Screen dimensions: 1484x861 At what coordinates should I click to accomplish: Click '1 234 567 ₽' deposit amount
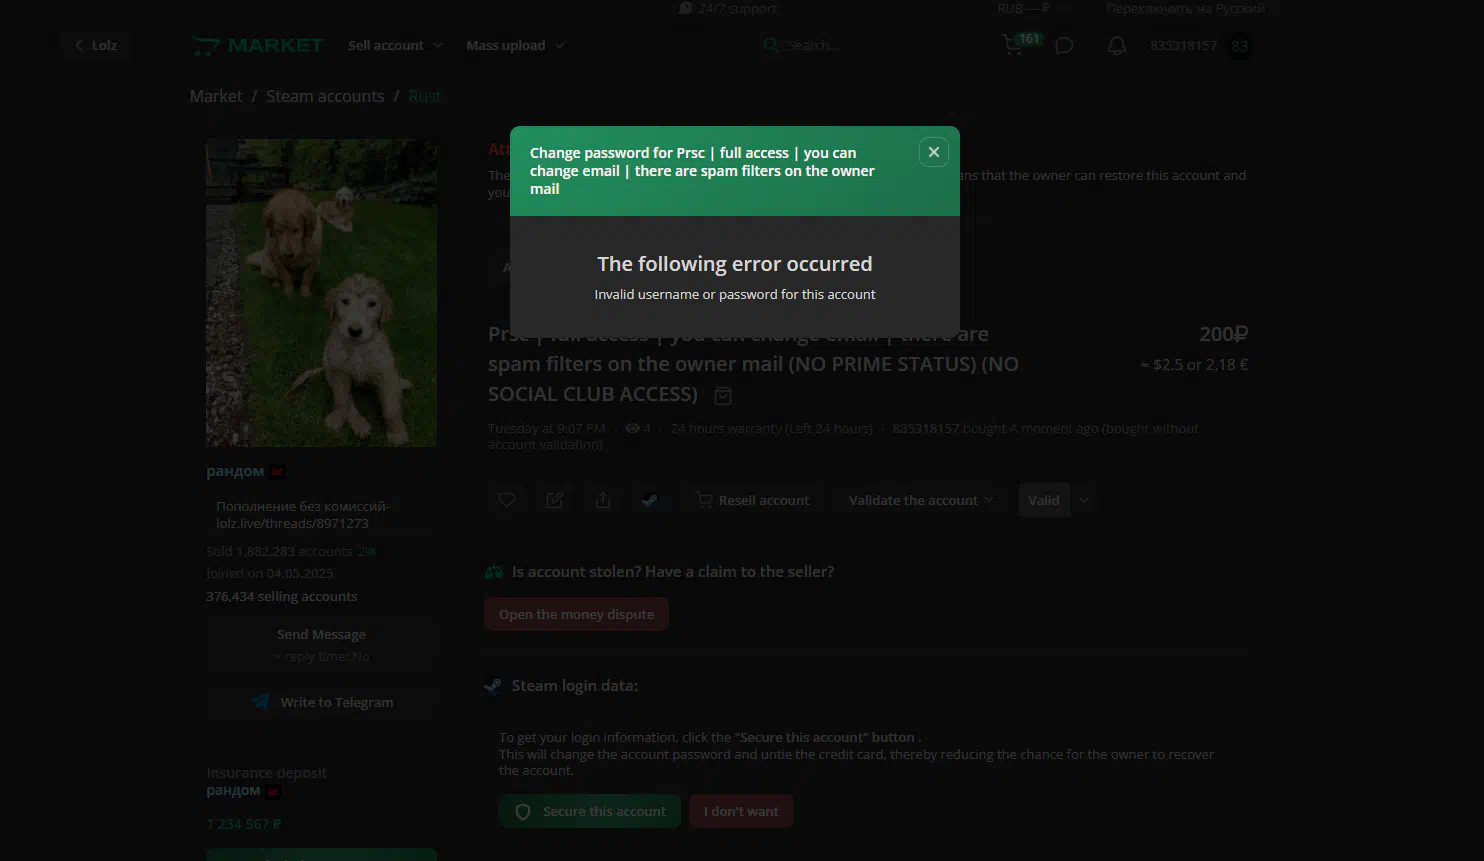click(244, 824)
